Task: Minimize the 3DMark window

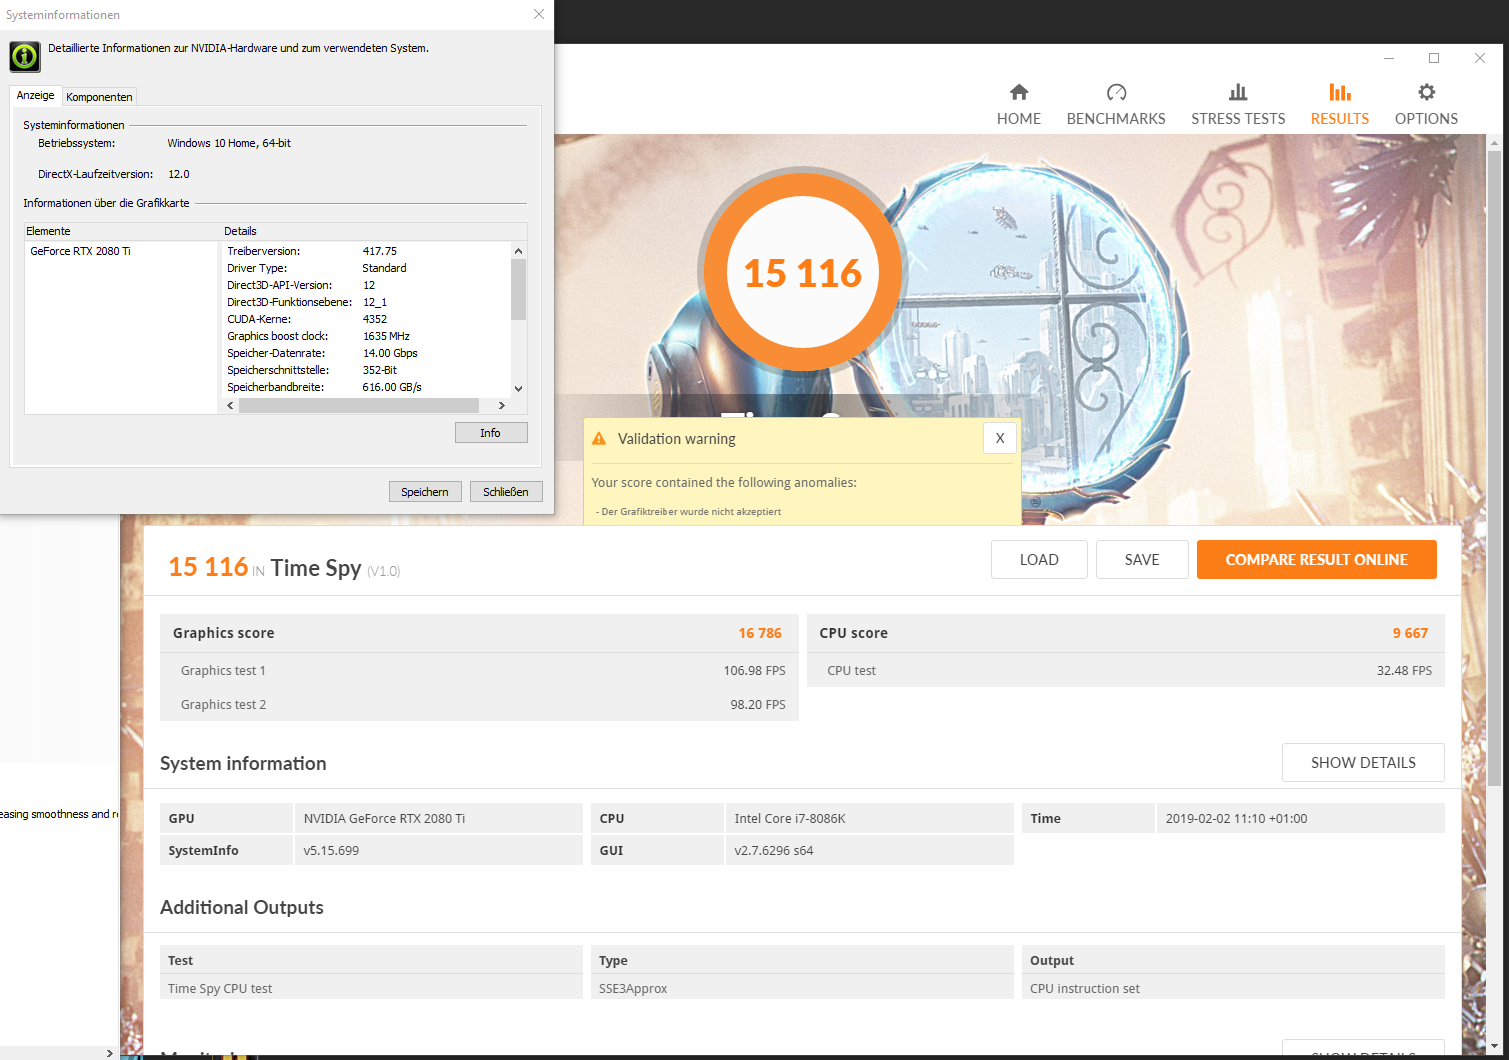Action: tap(1389, 58)
